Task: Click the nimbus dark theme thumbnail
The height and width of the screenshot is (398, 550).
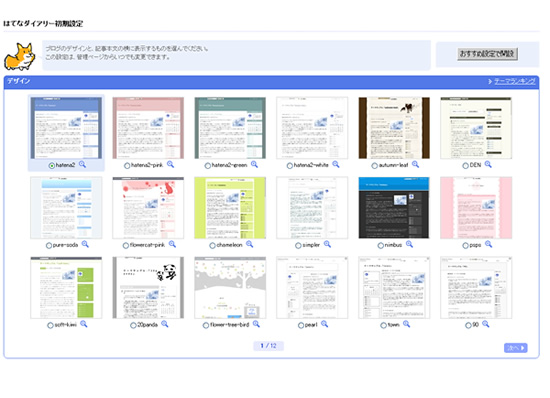Action: pos(394,208)
